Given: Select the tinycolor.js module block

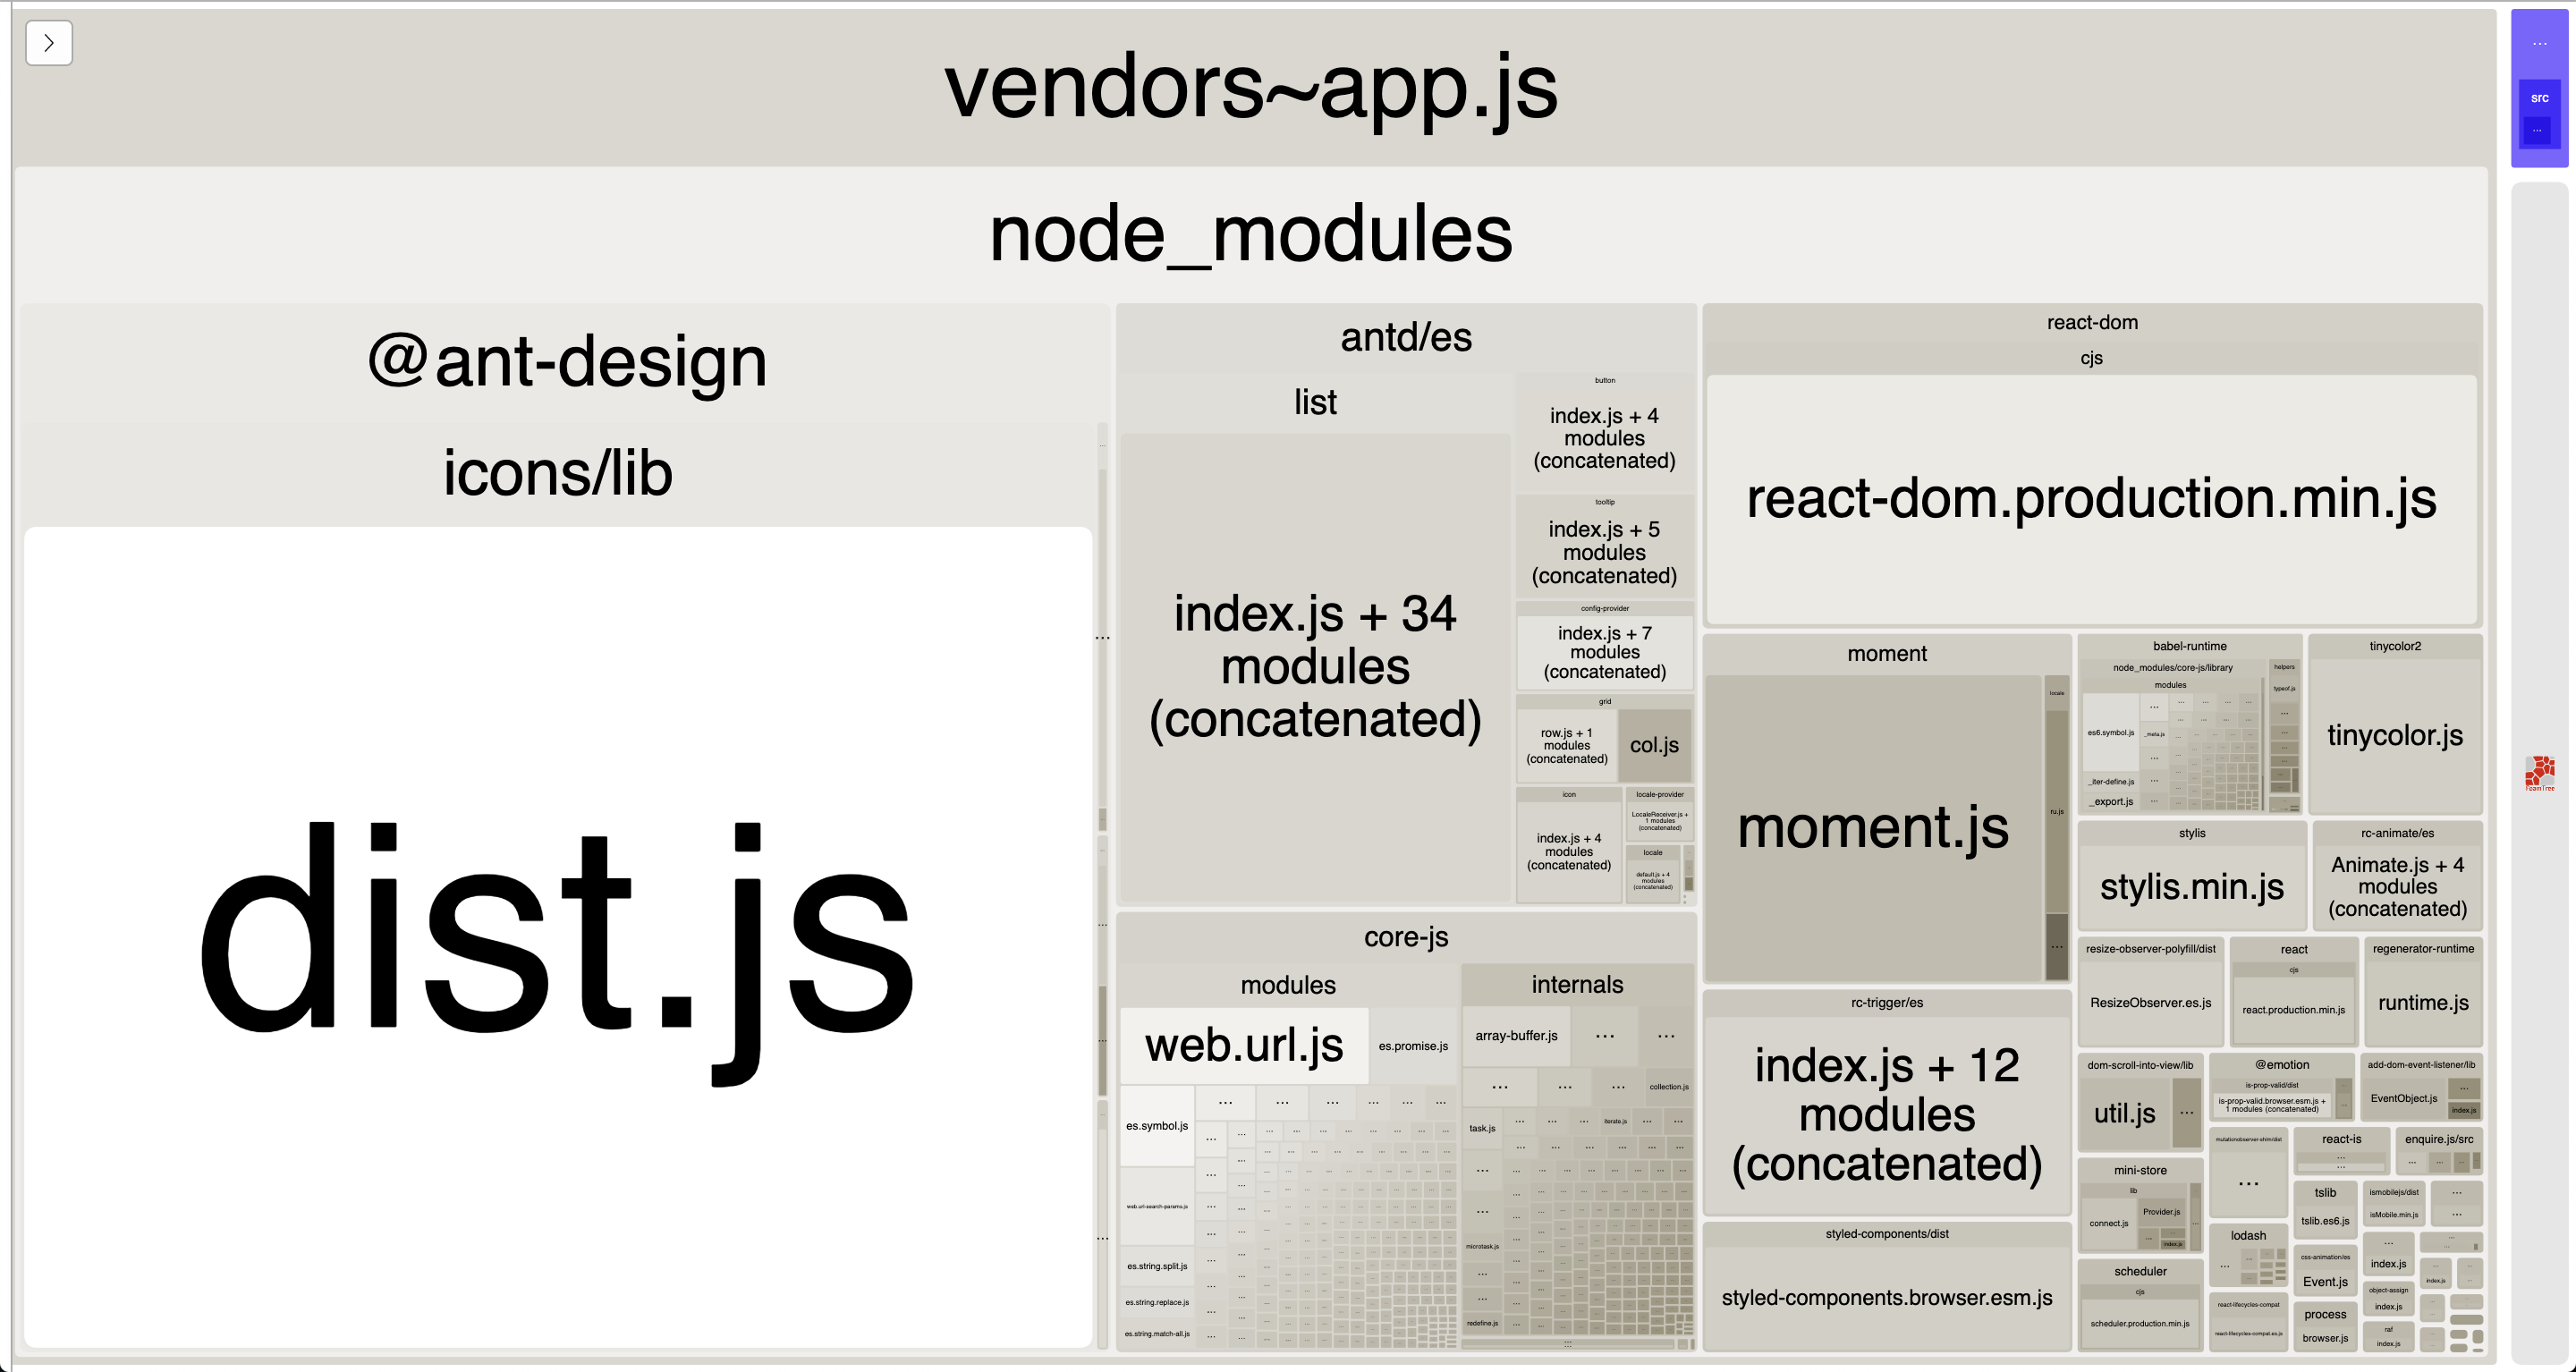Looking at the screenshot, I should pos(2394,736).
